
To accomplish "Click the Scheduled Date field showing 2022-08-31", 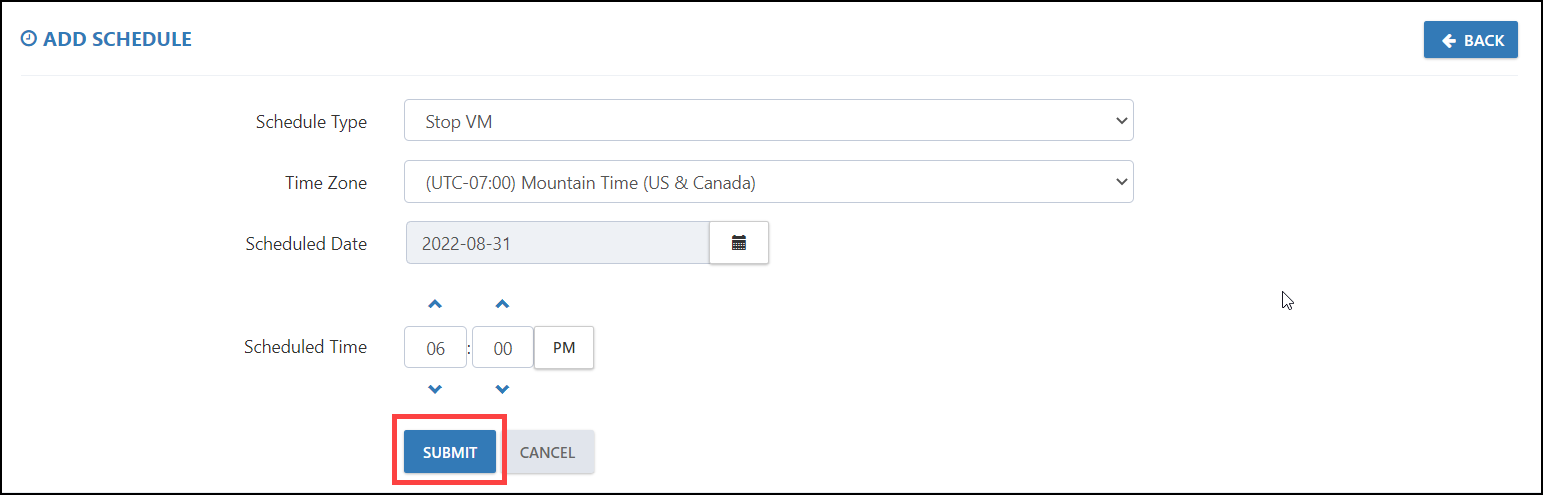I will (x=558, y=243).
